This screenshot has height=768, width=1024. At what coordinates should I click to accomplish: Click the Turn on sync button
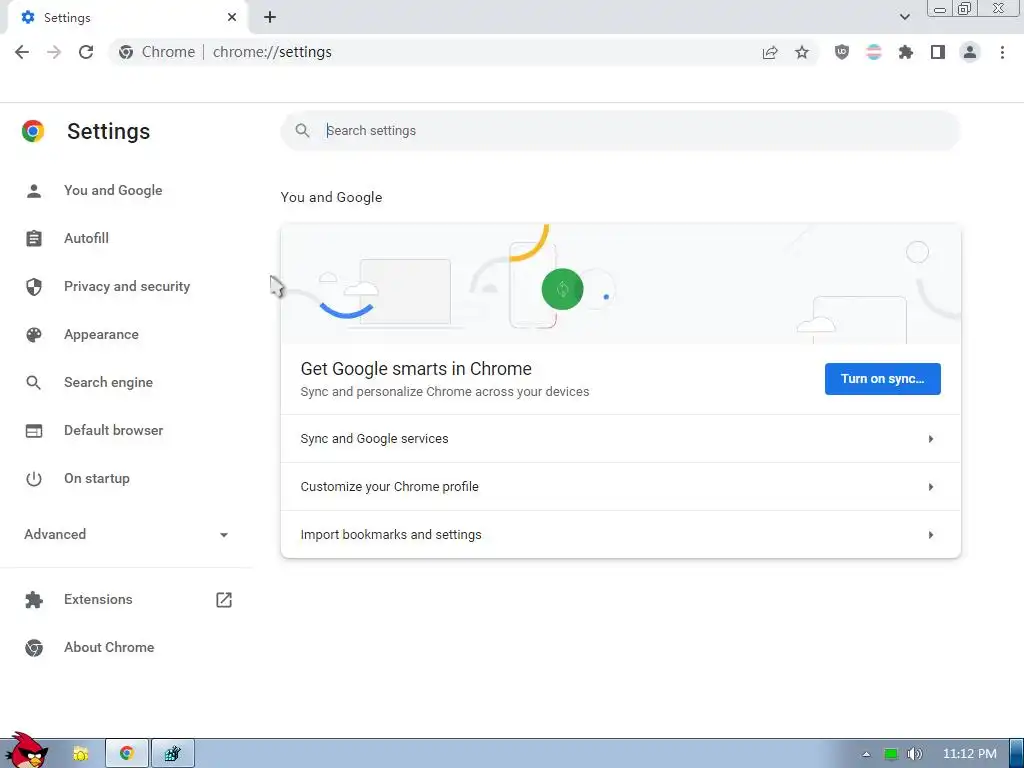pyautogui.click(x=882, y=379)
